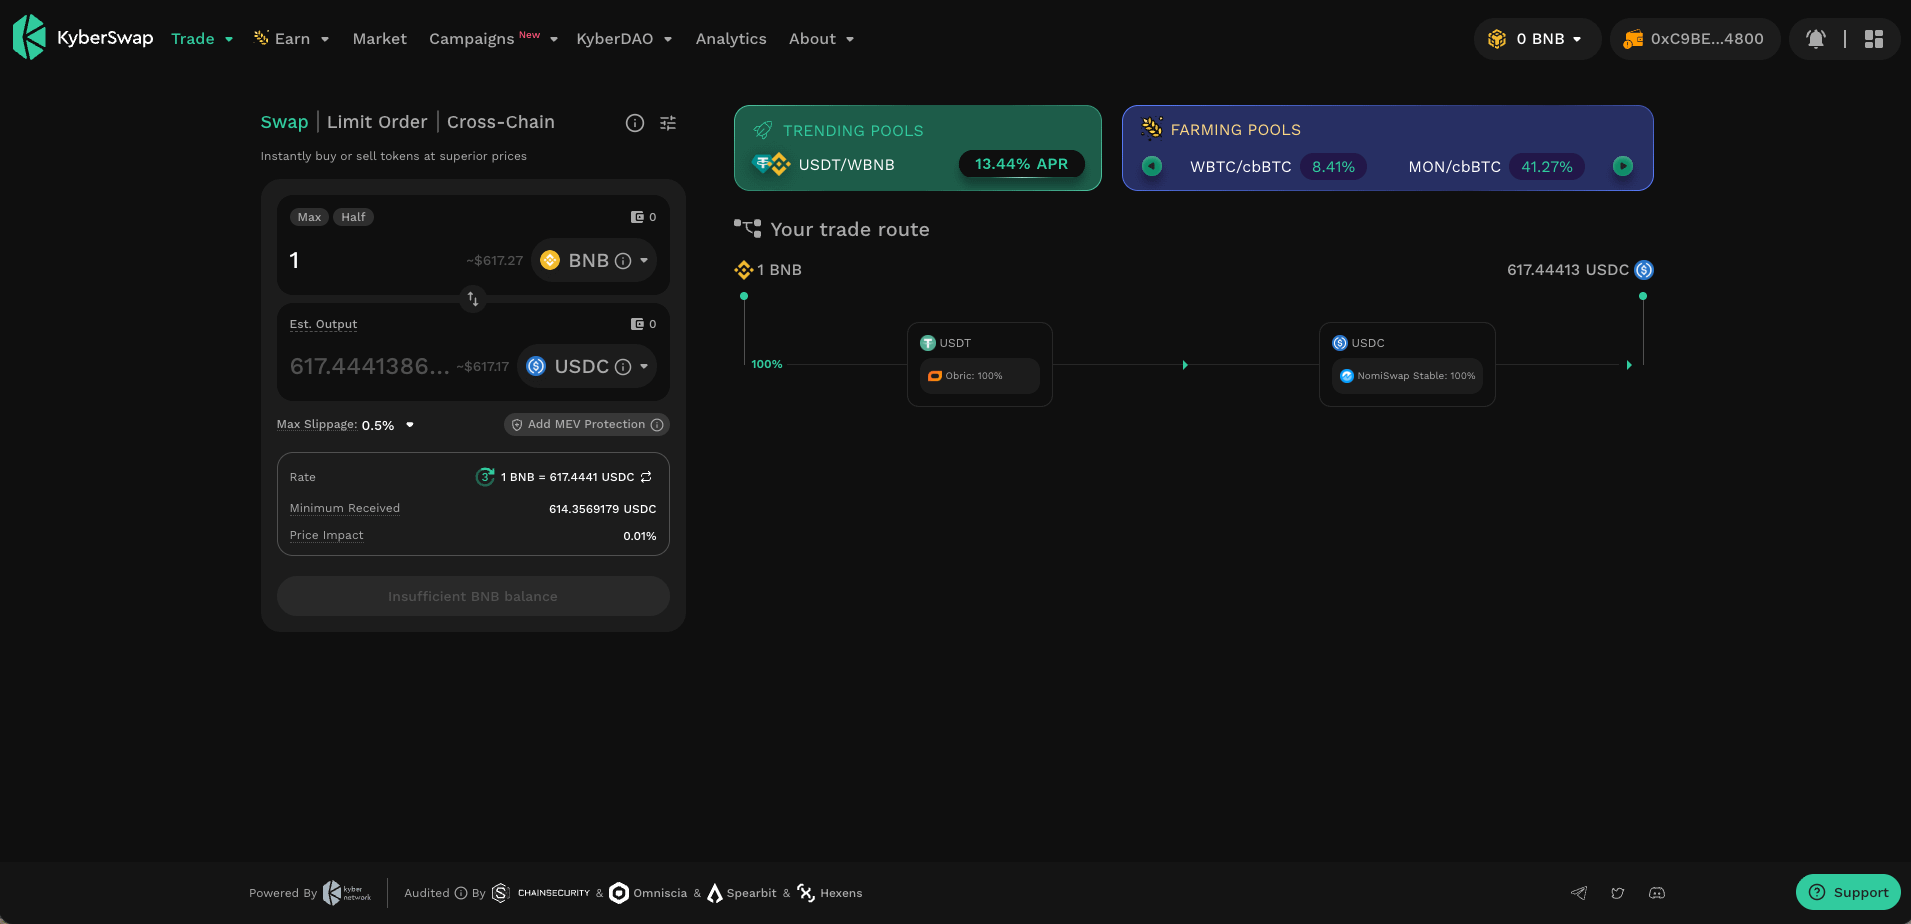Click the estimated output amount field

tap(369, 367)
